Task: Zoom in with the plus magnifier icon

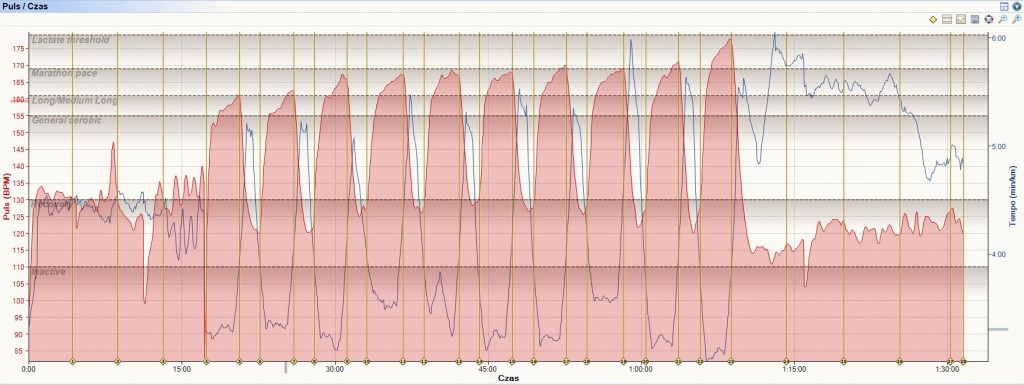Action: click(x=1016, y=19)
